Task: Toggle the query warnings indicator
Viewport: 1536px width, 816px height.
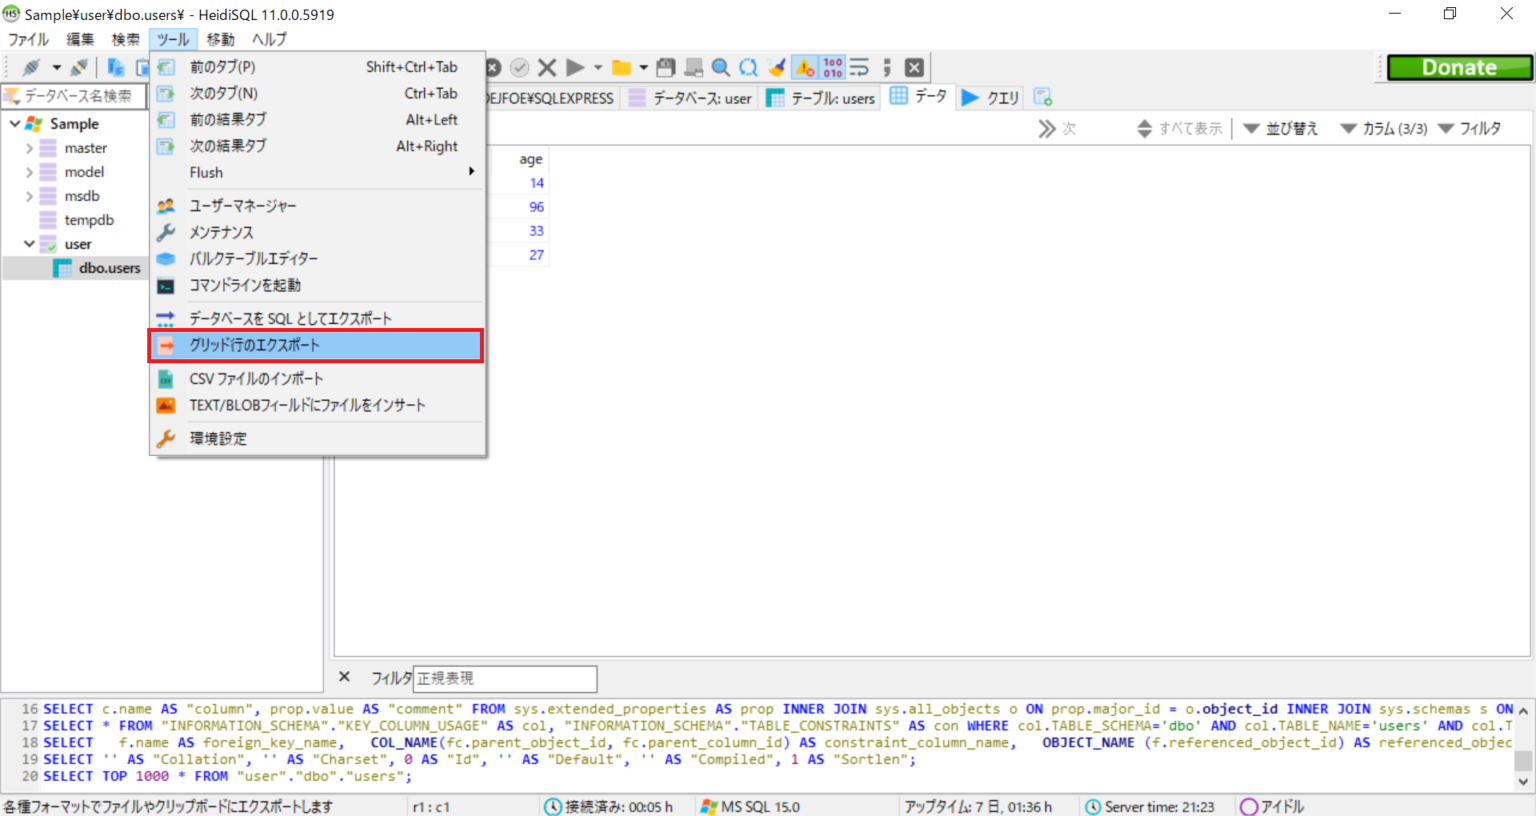Action: tap(804, 67)
